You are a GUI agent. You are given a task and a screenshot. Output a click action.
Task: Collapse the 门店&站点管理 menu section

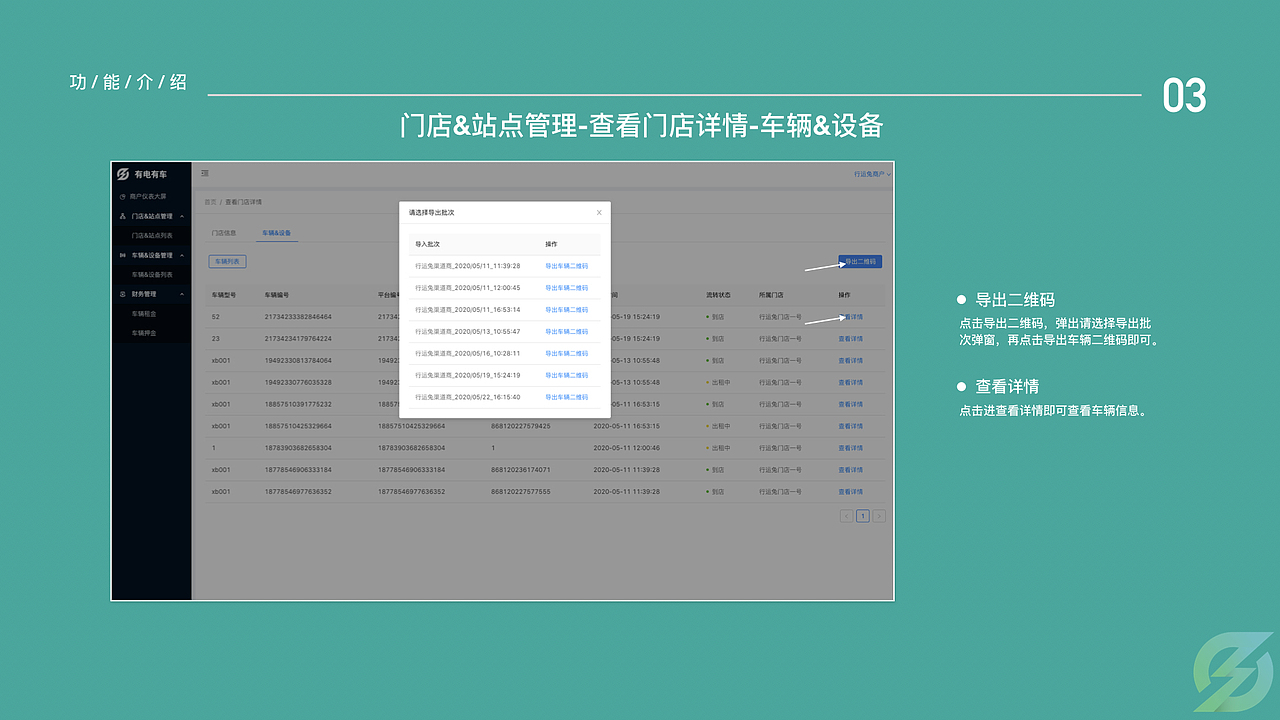182,216
